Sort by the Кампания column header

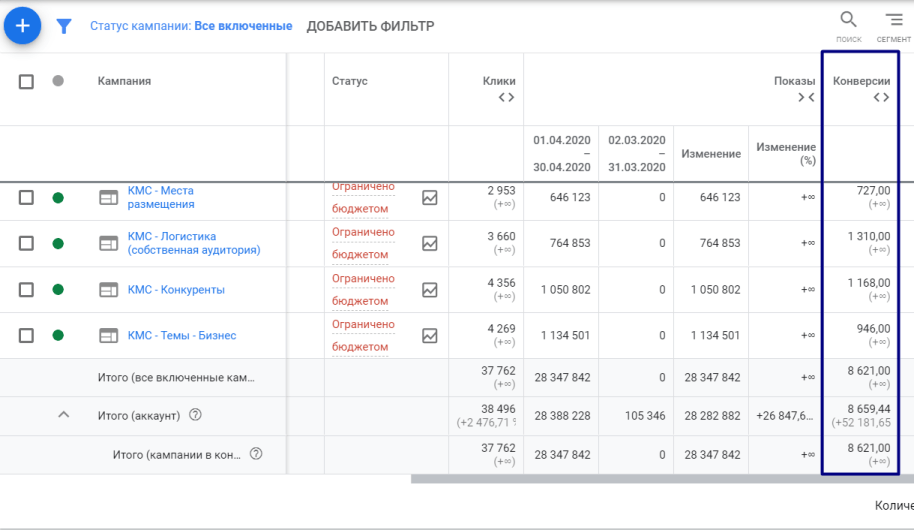(124, 81)
